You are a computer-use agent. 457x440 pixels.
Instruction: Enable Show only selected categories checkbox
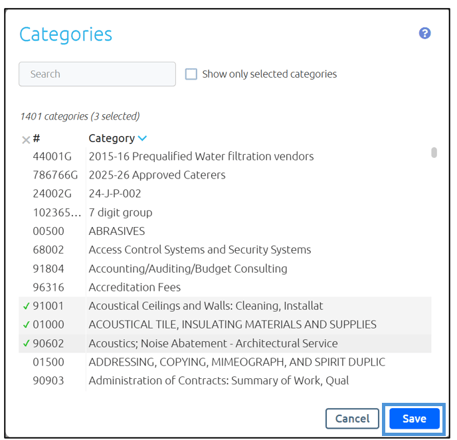(191, 74)
